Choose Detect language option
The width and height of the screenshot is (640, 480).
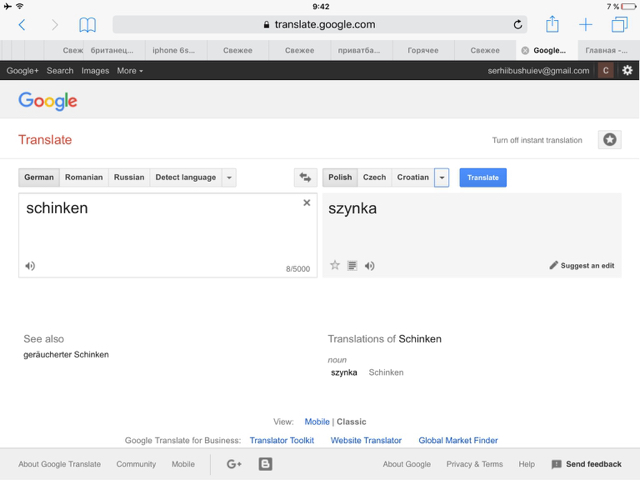click(x=186, y=178)
